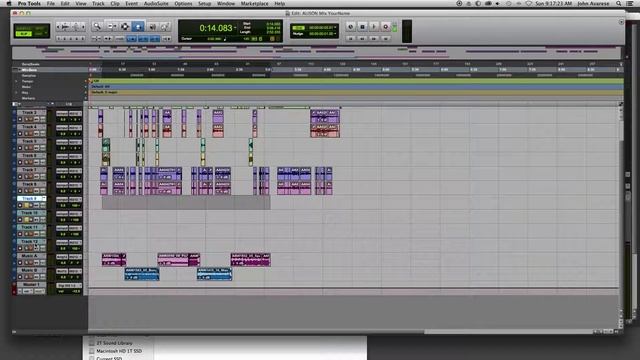This screenshot has width=640, height=360.
Task: Open the Grid value dropdown
Action: [335, 27]
